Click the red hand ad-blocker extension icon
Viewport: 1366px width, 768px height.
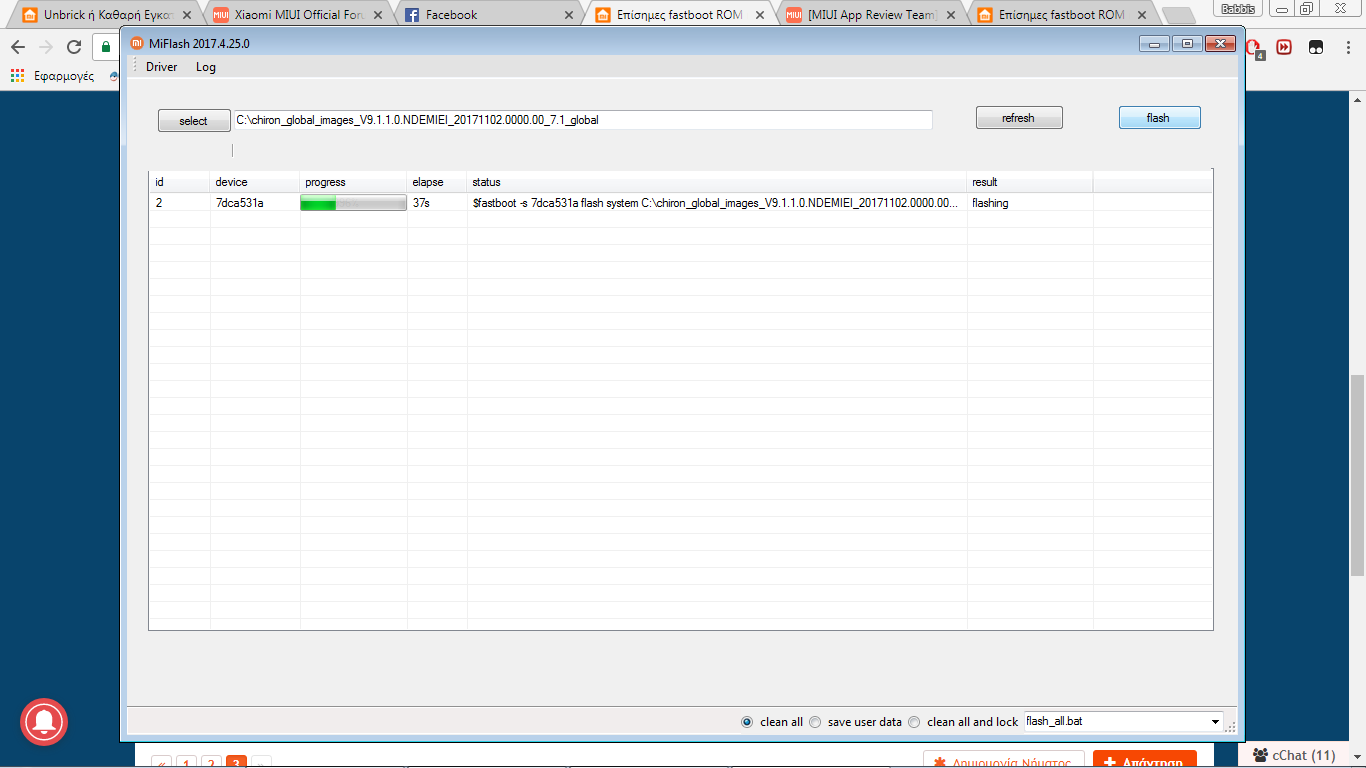point(1255,48)
